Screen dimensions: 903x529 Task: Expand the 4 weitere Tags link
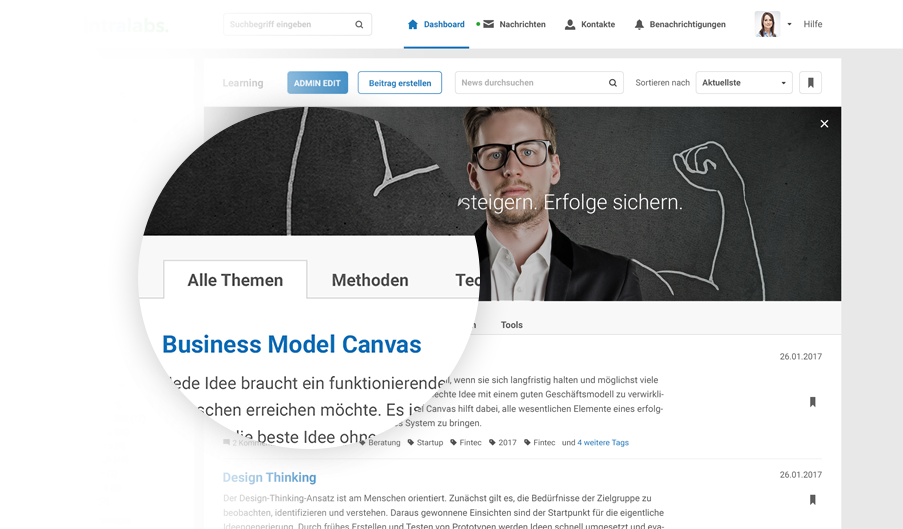(x=603, y=442)
